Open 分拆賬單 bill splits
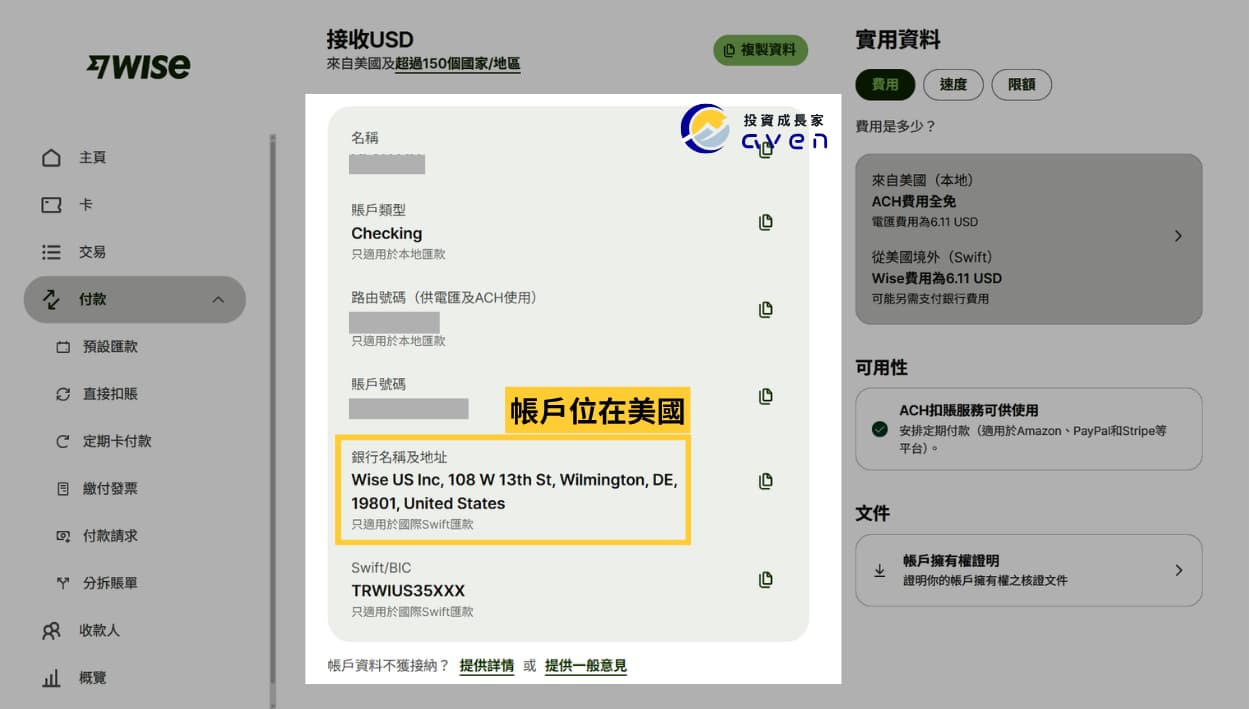 [x=110, y=583]
